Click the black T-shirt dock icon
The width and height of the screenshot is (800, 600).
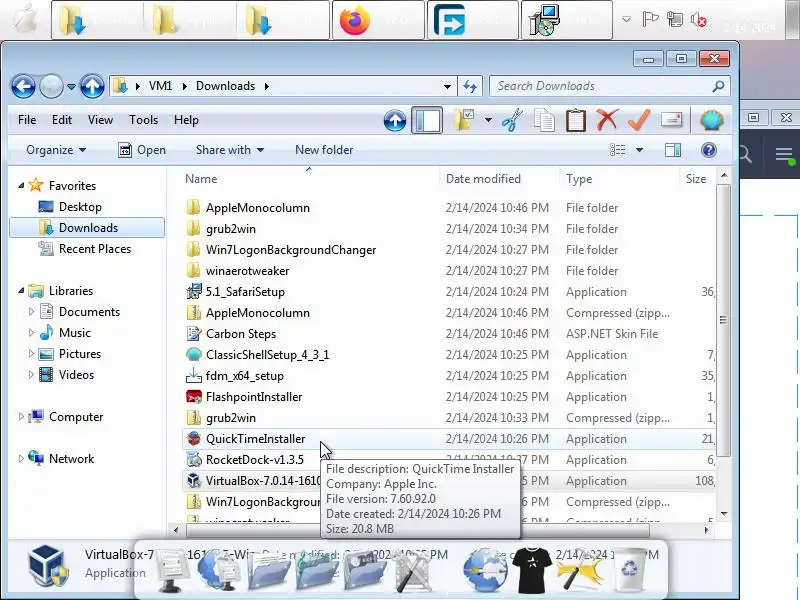[x=532, y=569]
